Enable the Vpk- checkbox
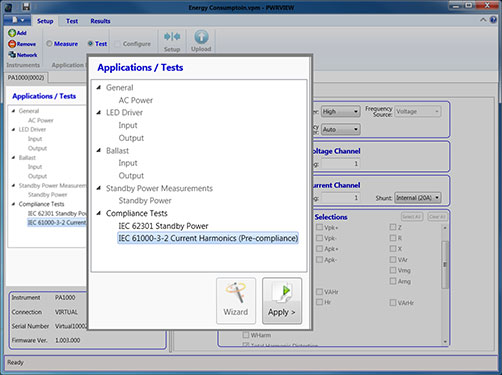The height and width of the screenshot is (375, 502). tap(319, 238)
